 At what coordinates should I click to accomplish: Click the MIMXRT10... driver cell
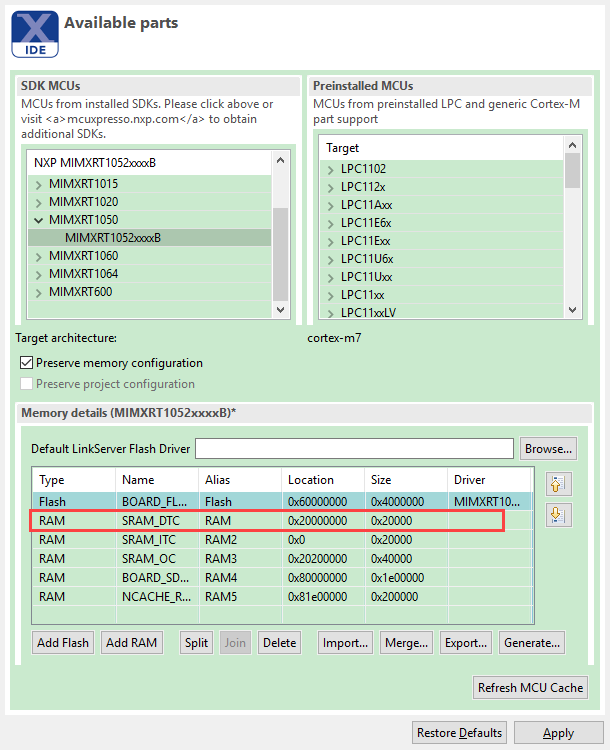coord(489,502)
